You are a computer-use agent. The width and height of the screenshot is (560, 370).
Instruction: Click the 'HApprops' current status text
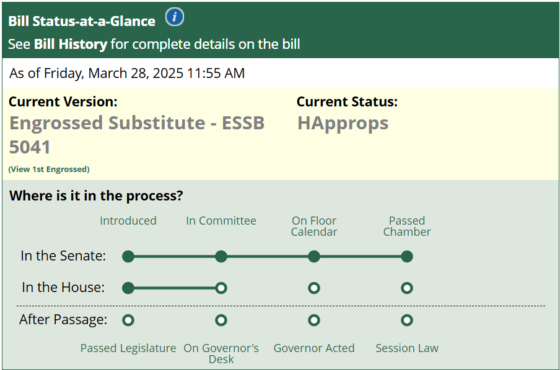(x=343, y=124)
